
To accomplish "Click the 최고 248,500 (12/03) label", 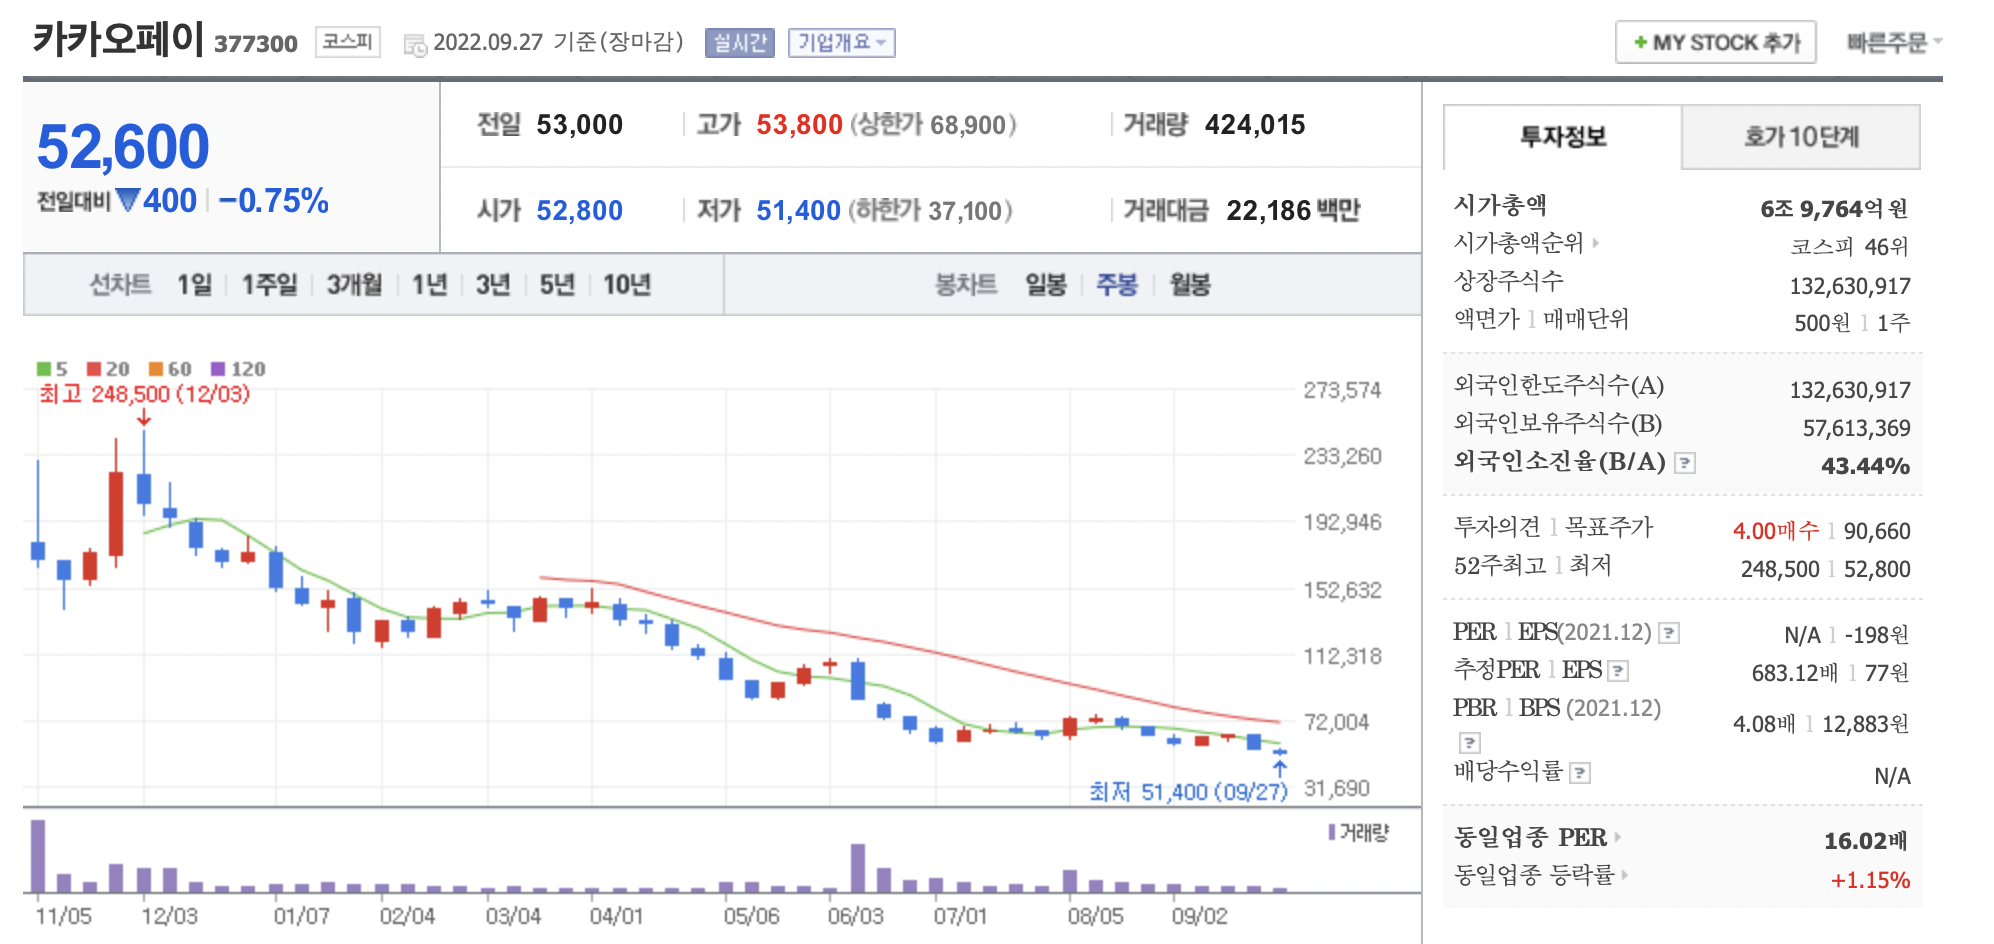I will pos(144,394).
